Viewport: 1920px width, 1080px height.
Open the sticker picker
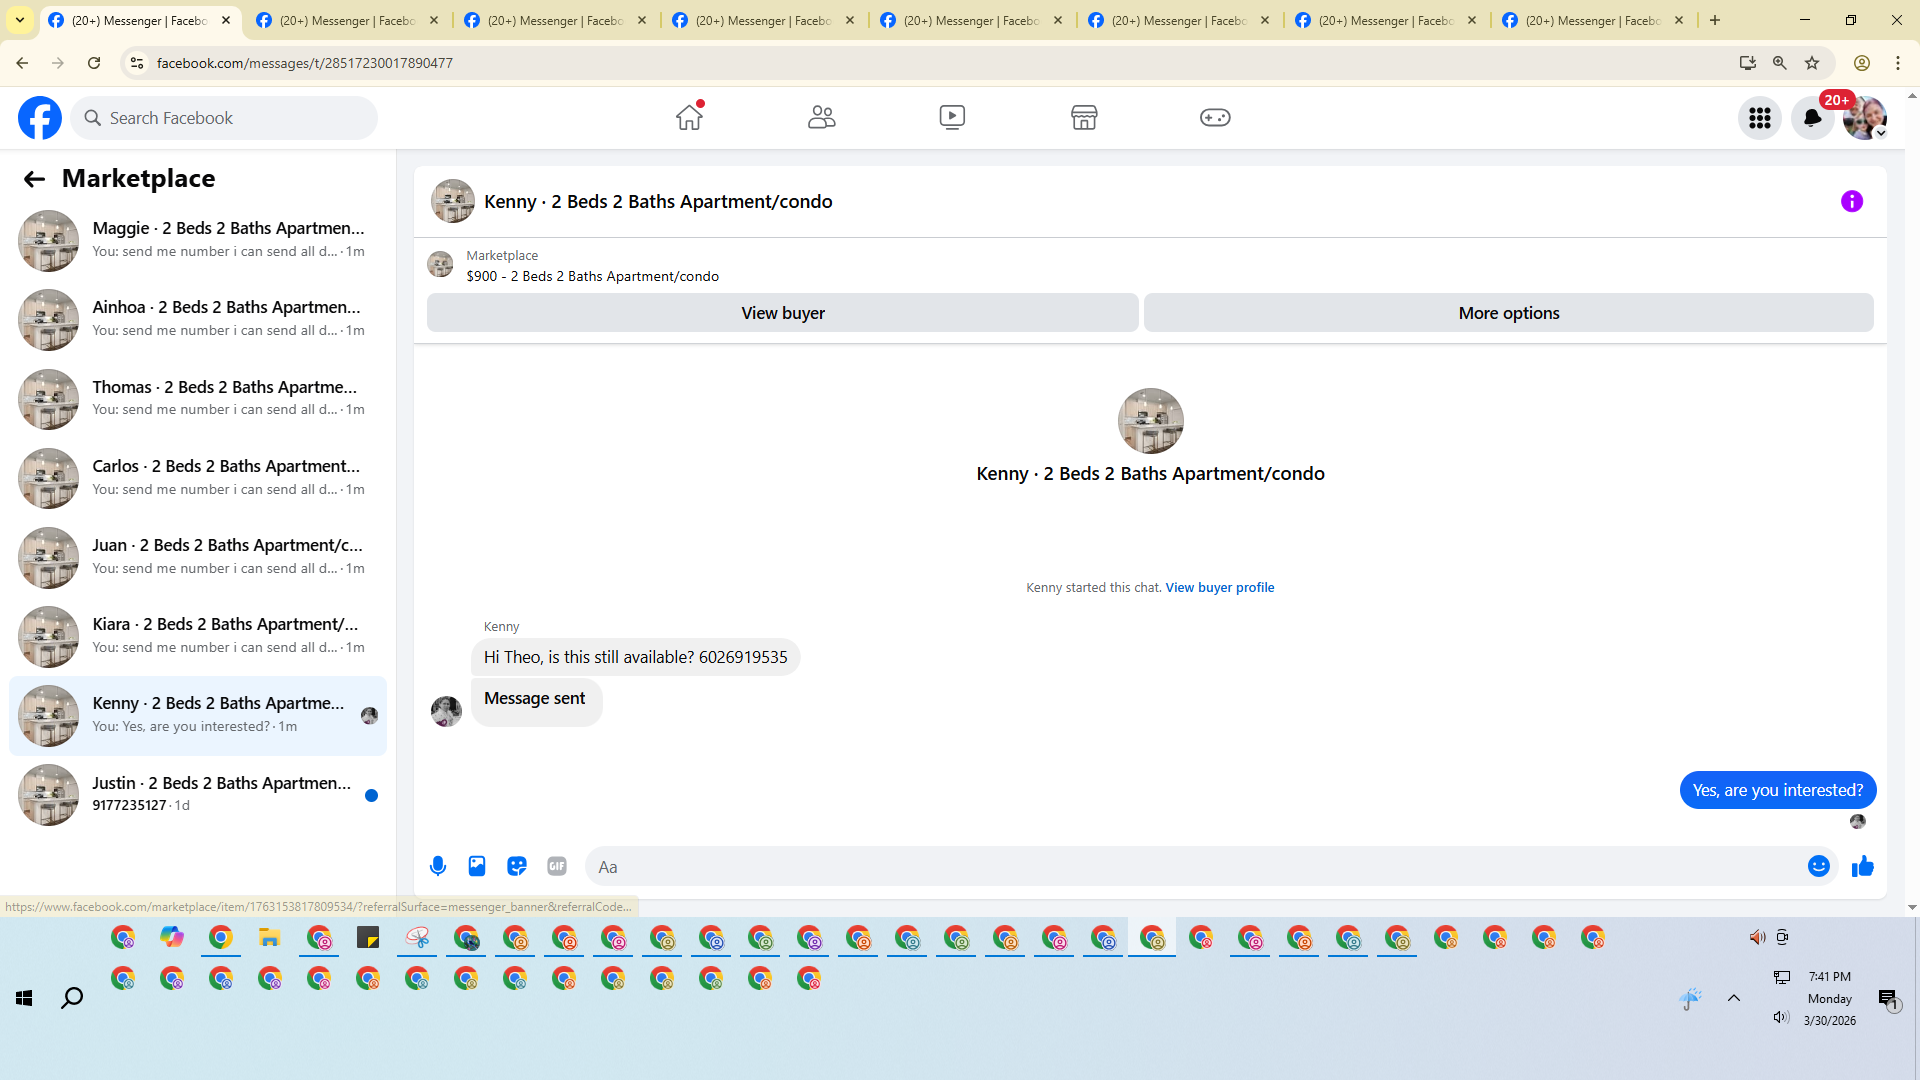point(517,866)
